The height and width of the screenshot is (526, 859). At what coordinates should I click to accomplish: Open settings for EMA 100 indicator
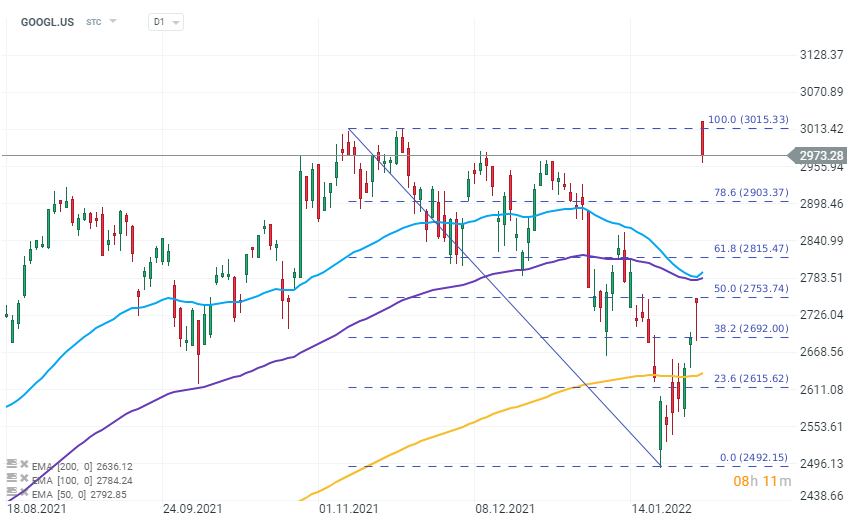pyautogui.click(x=11, y=479)
